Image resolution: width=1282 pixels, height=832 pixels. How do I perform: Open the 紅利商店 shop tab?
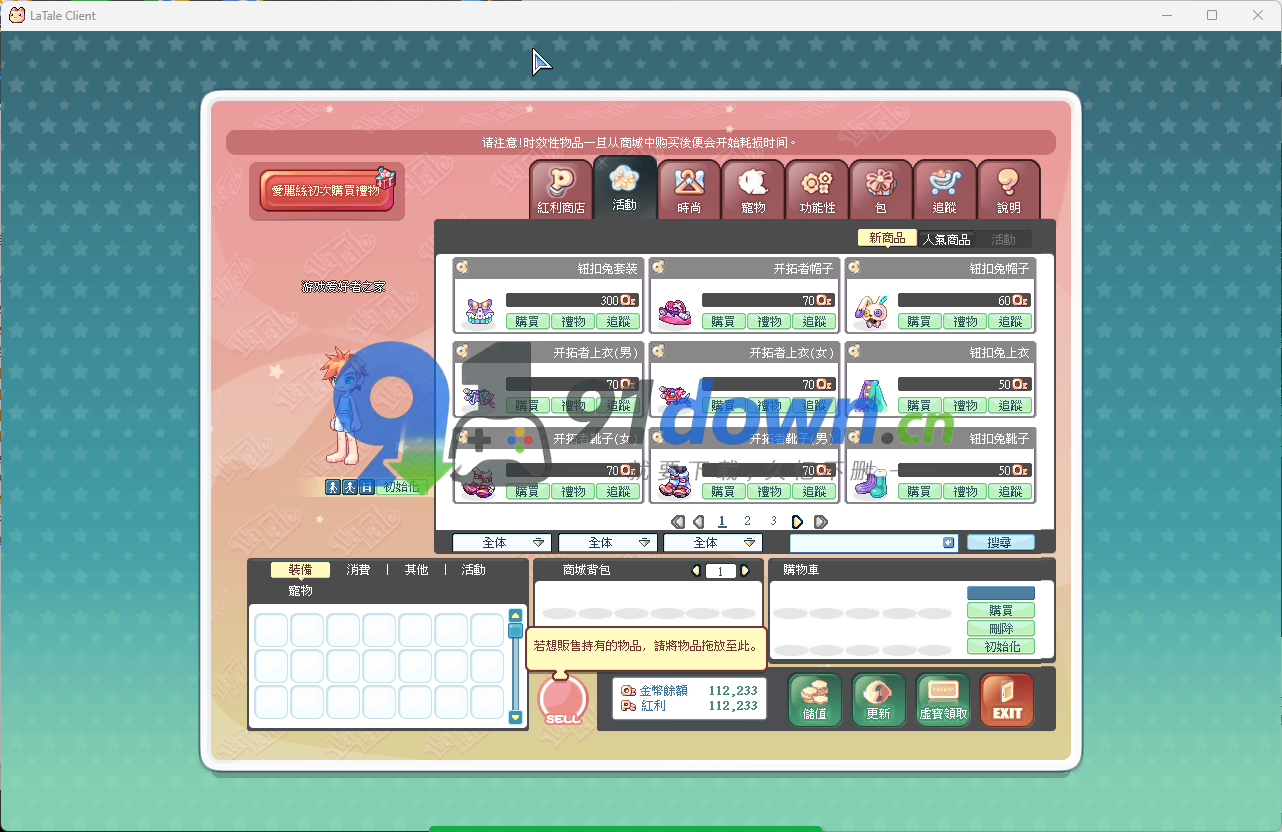pyautogui.click(x=561, y=189)
